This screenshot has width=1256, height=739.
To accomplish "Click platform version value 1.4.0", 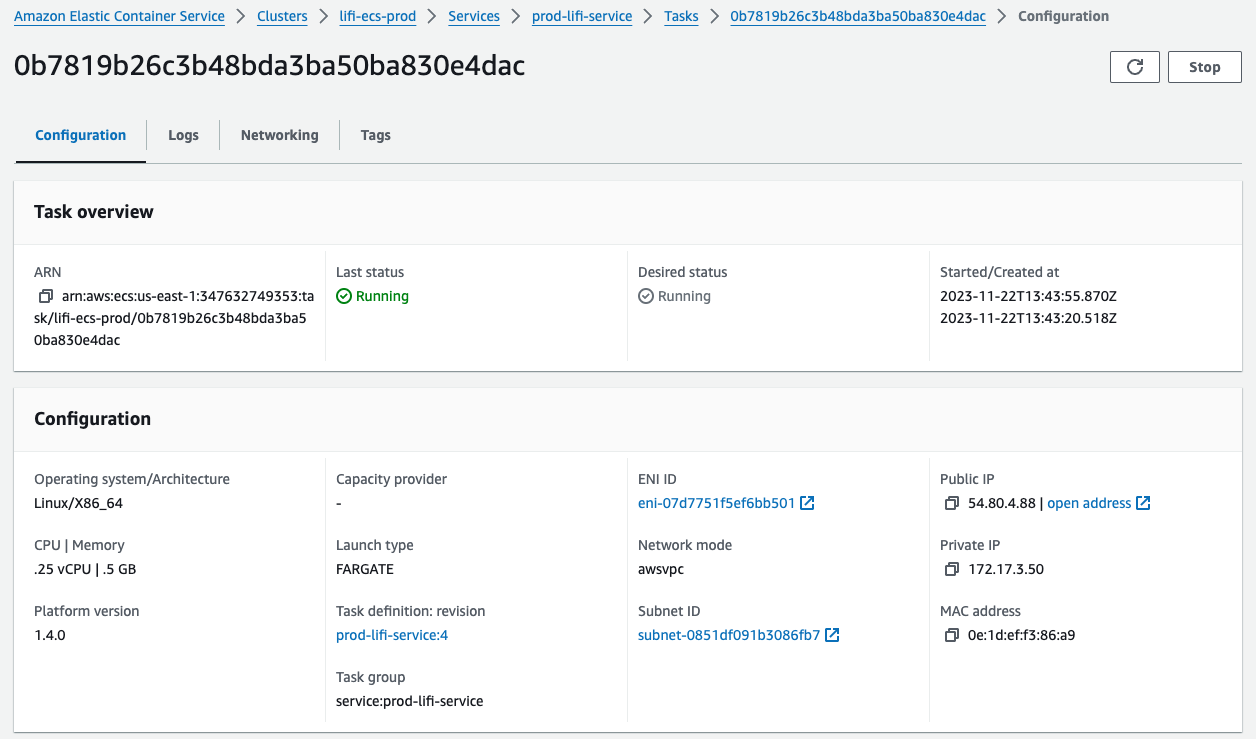I will [50, 635].
